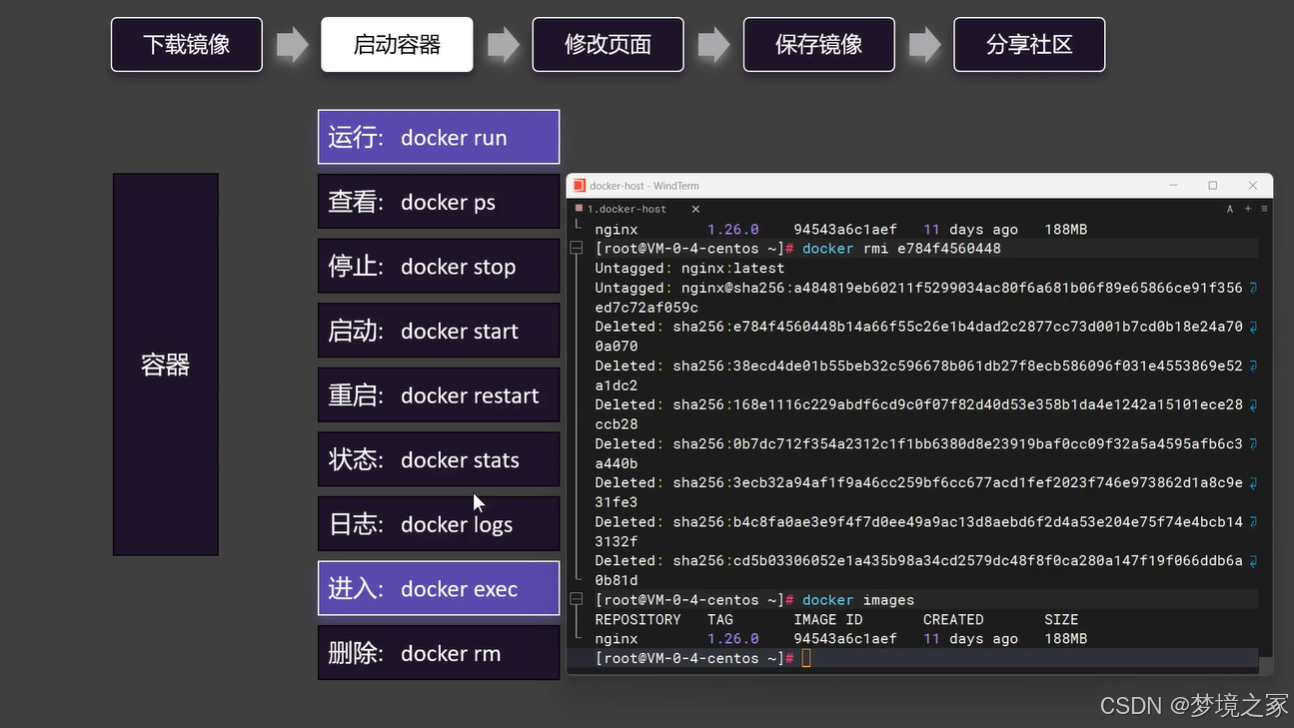
Task: Open the 修改页面 step
Action: coord(608,45)
